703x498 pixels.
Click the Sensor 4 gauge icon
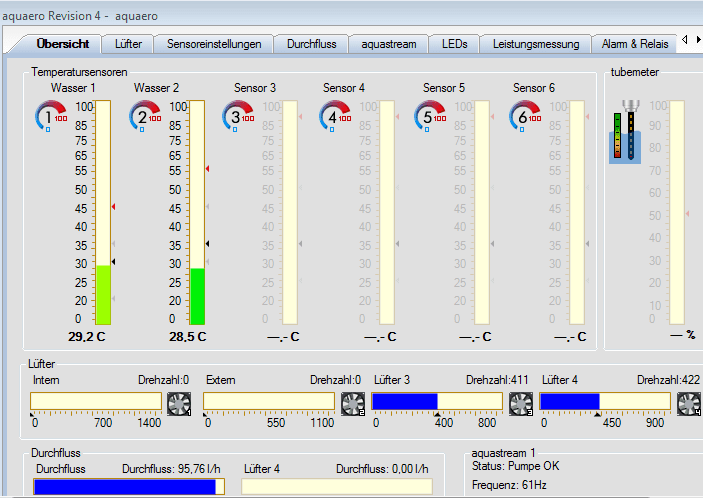[335, 116]
